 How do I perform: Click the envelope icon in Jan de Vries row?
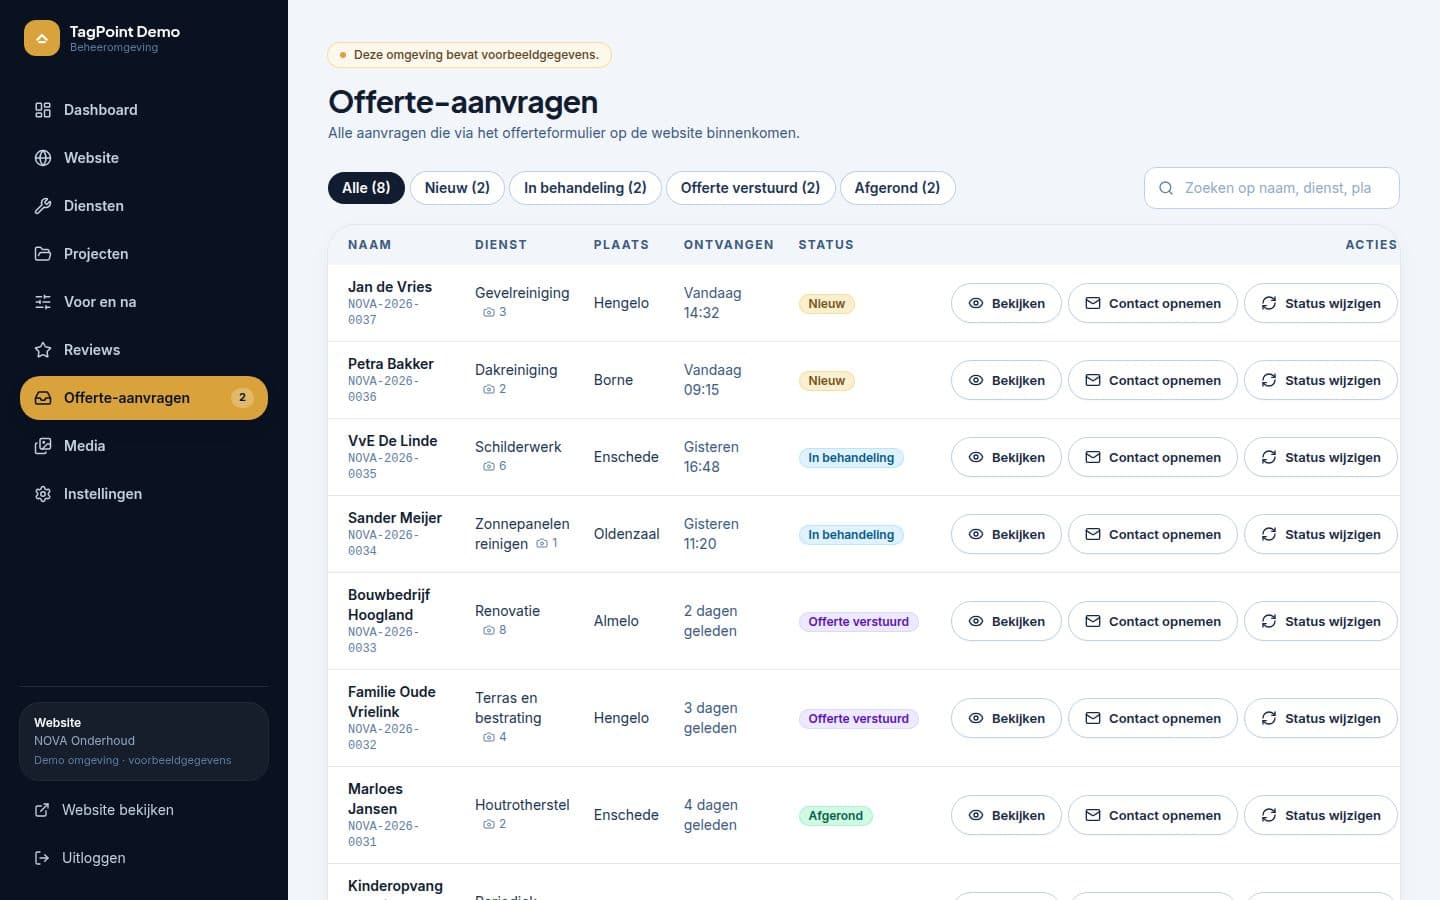(1093, 303)
